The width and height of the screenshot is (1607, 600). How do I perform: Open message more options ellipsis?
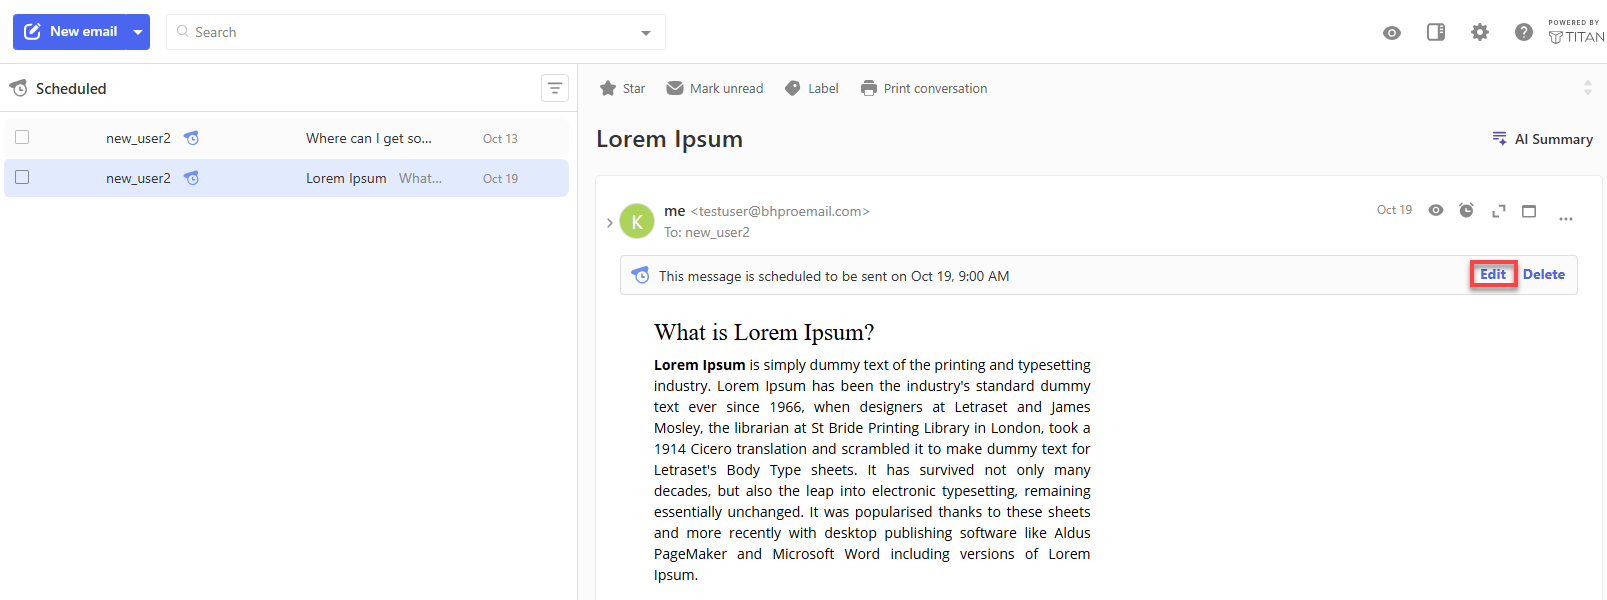1566,218
